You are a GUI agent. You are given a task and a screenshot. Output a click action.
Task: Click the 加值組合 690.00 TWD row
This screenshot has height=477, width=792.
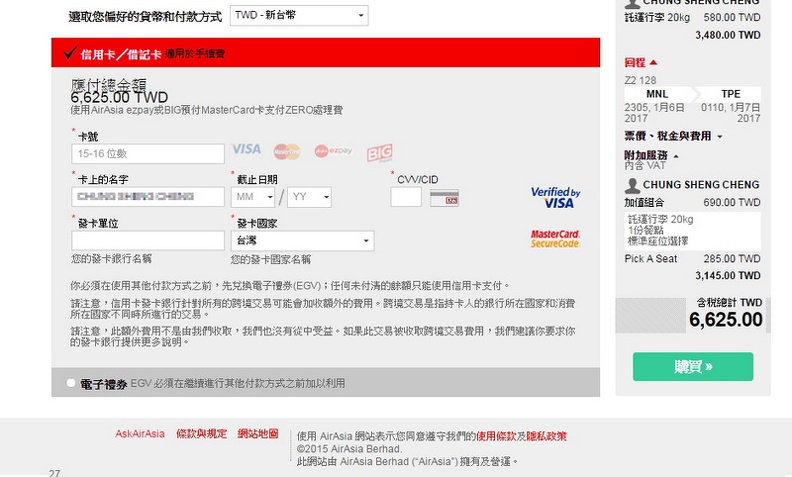692,203
